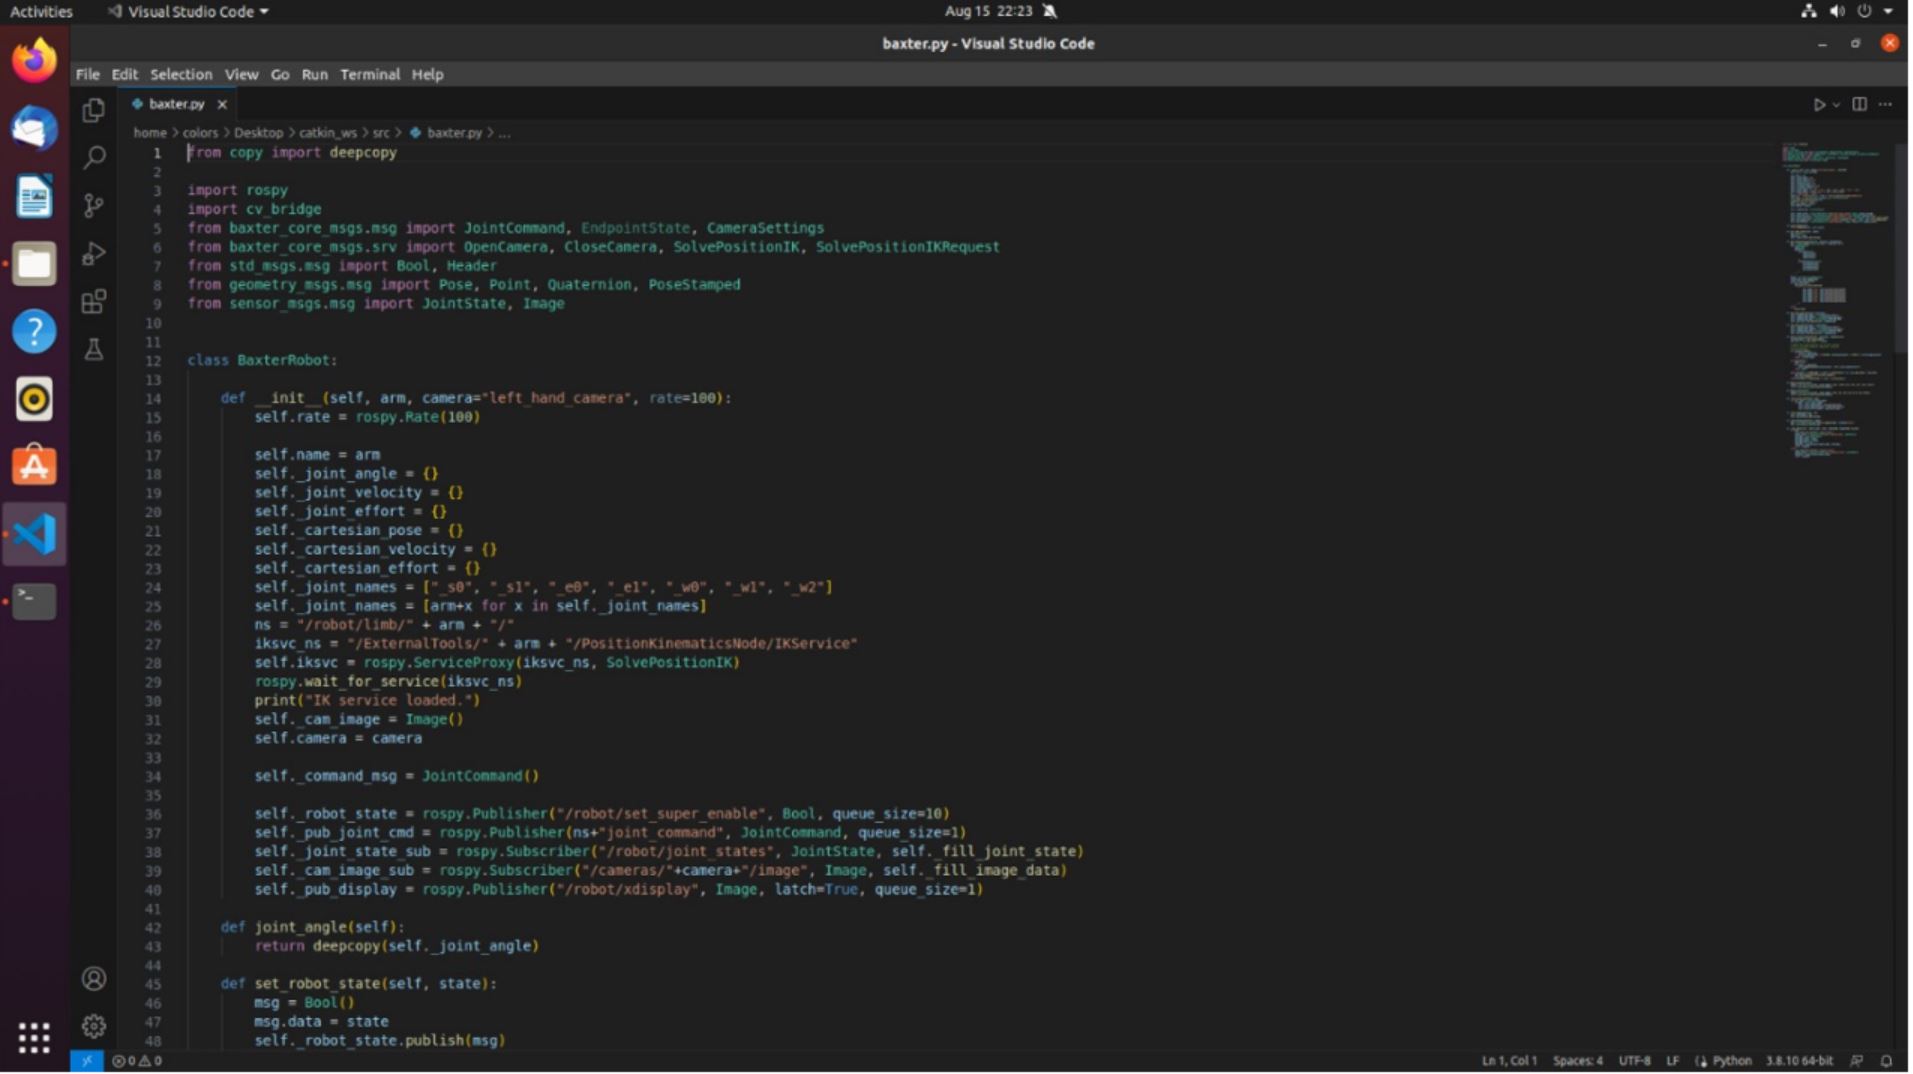Viewport: 1913px width, 1074px height.
Task: Change end of line sequence LF
Action: click(1673, 1061)
